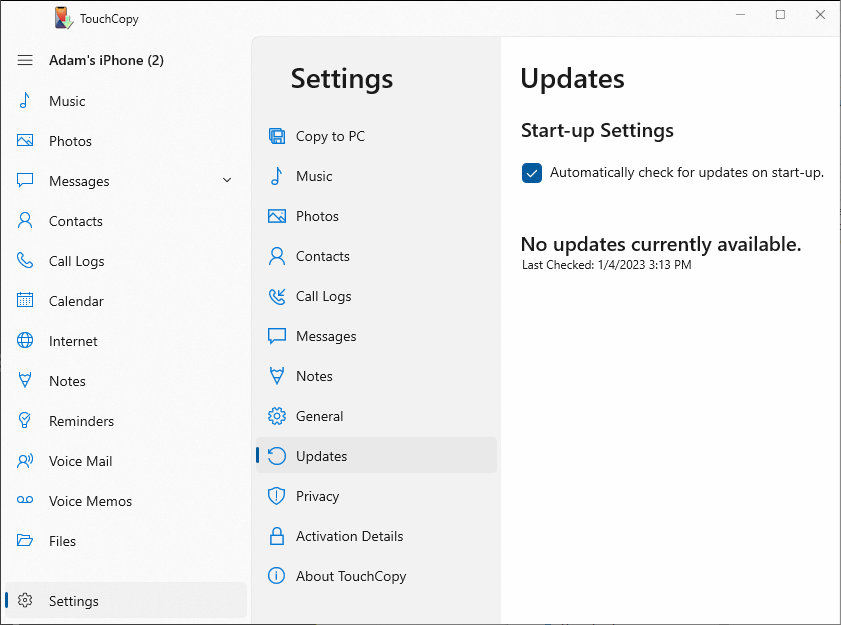841x625 pixels.
Task: Uncheck automatic update check on start-up
Action: pyautogui.click(x=532, y=173)
